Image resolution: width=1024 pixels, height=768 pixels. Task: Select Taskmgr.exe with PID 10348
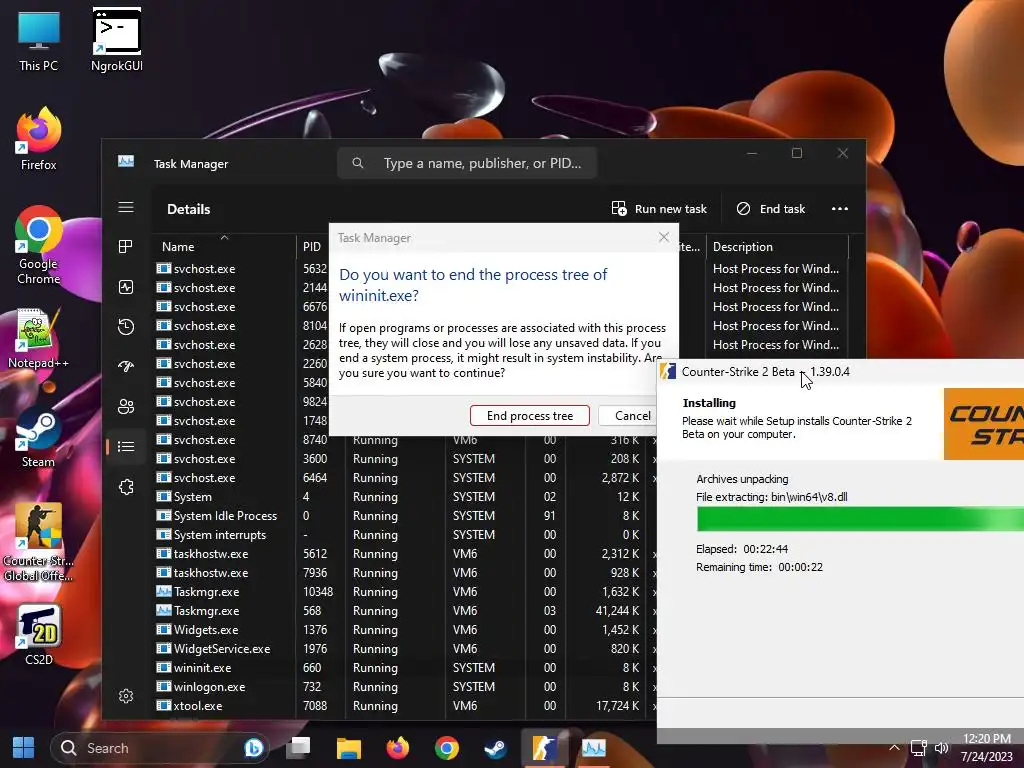point(405,592)
